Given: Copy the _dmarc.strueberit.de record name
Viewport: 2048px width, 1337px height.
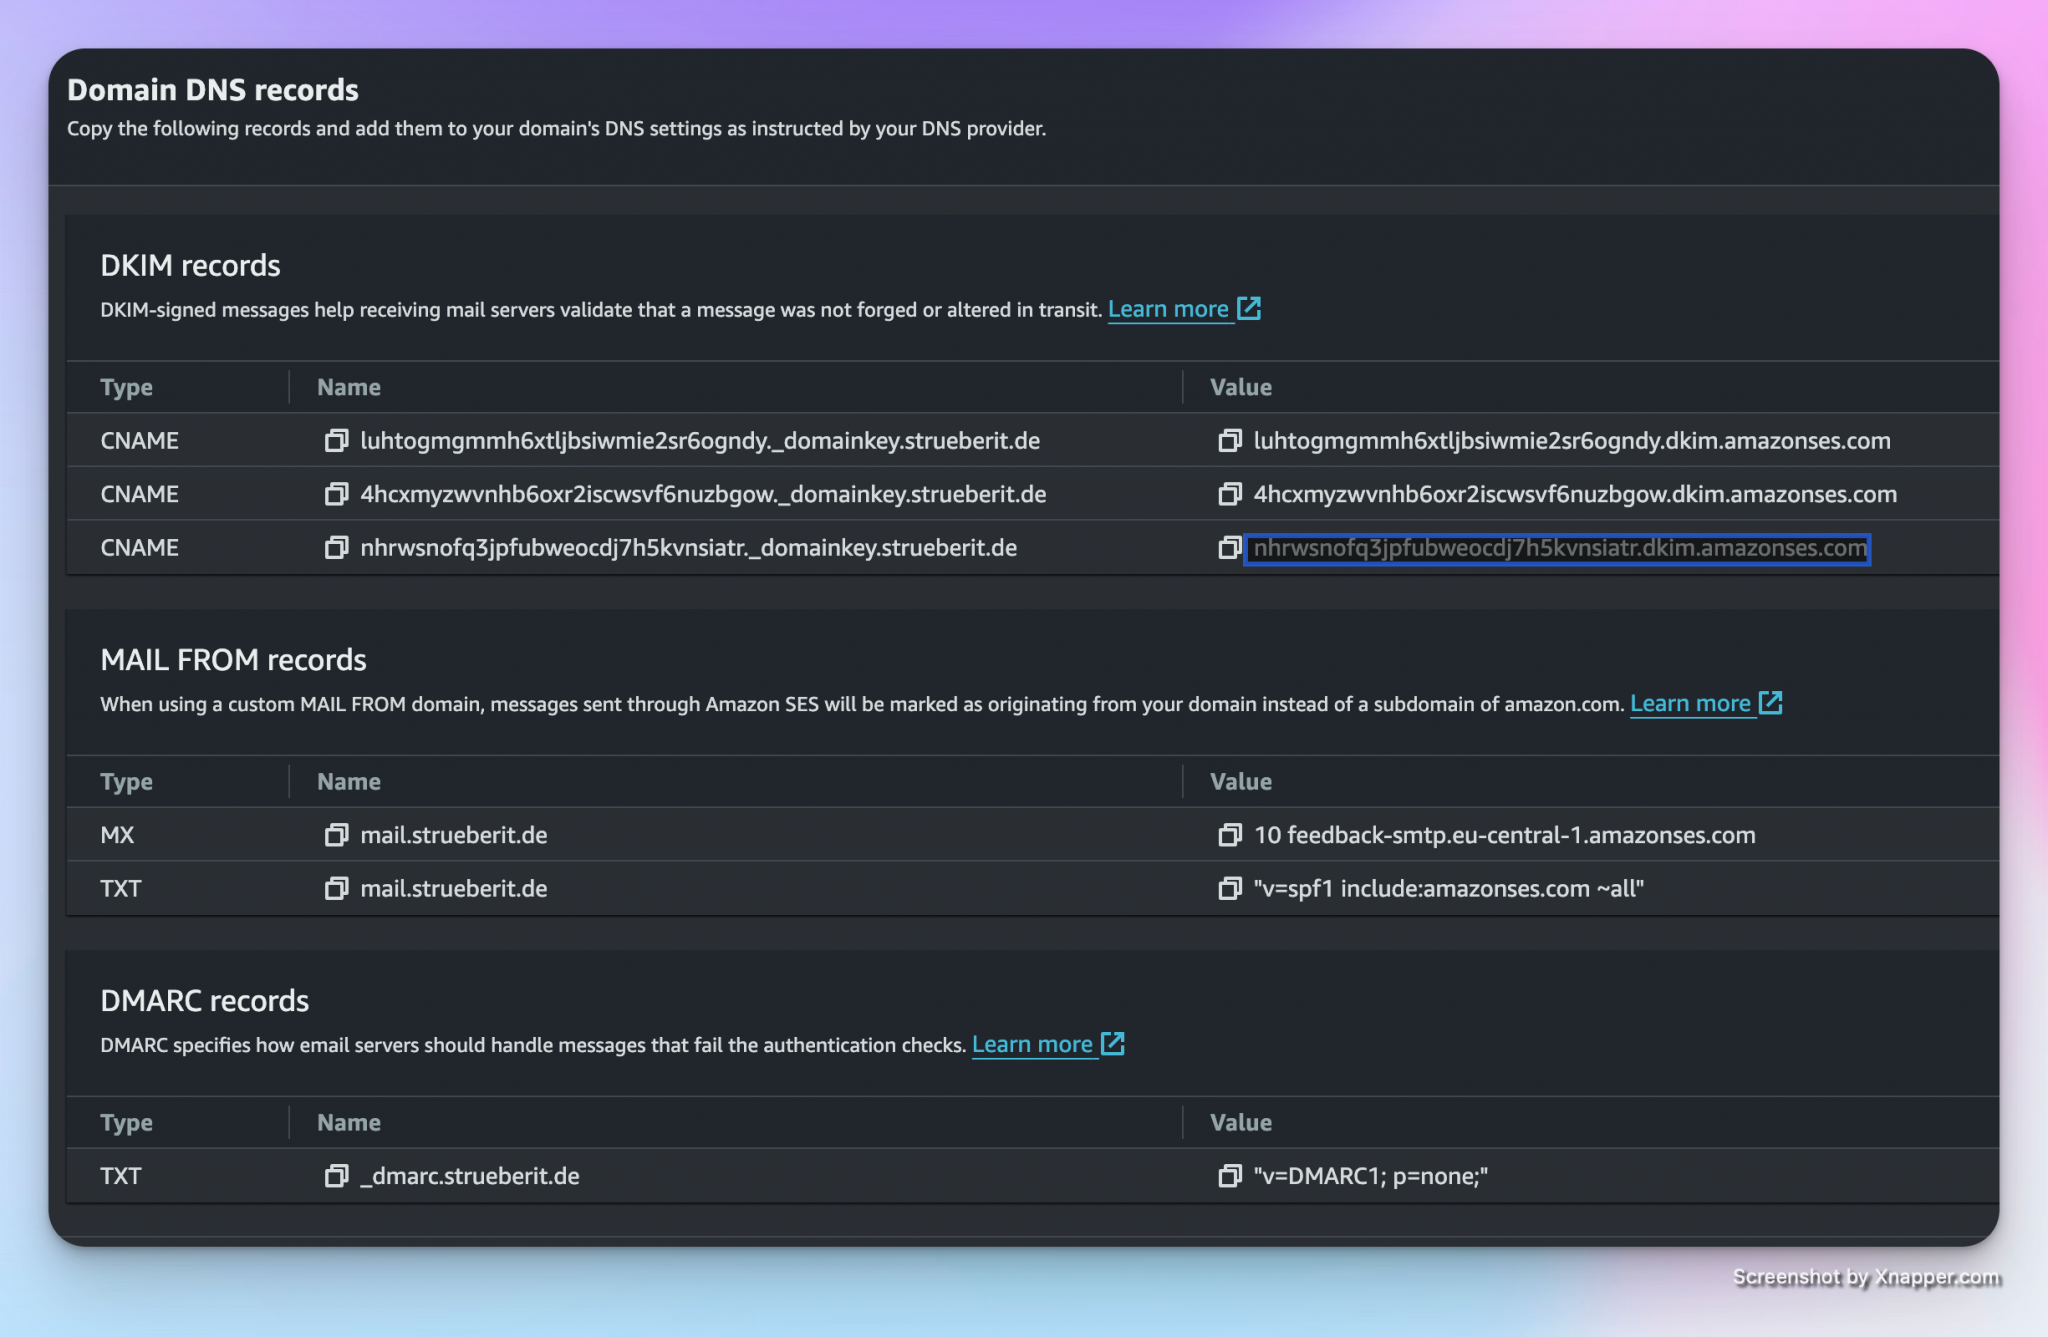Looking at the screenshot, I should click(x=336, y=1176).
